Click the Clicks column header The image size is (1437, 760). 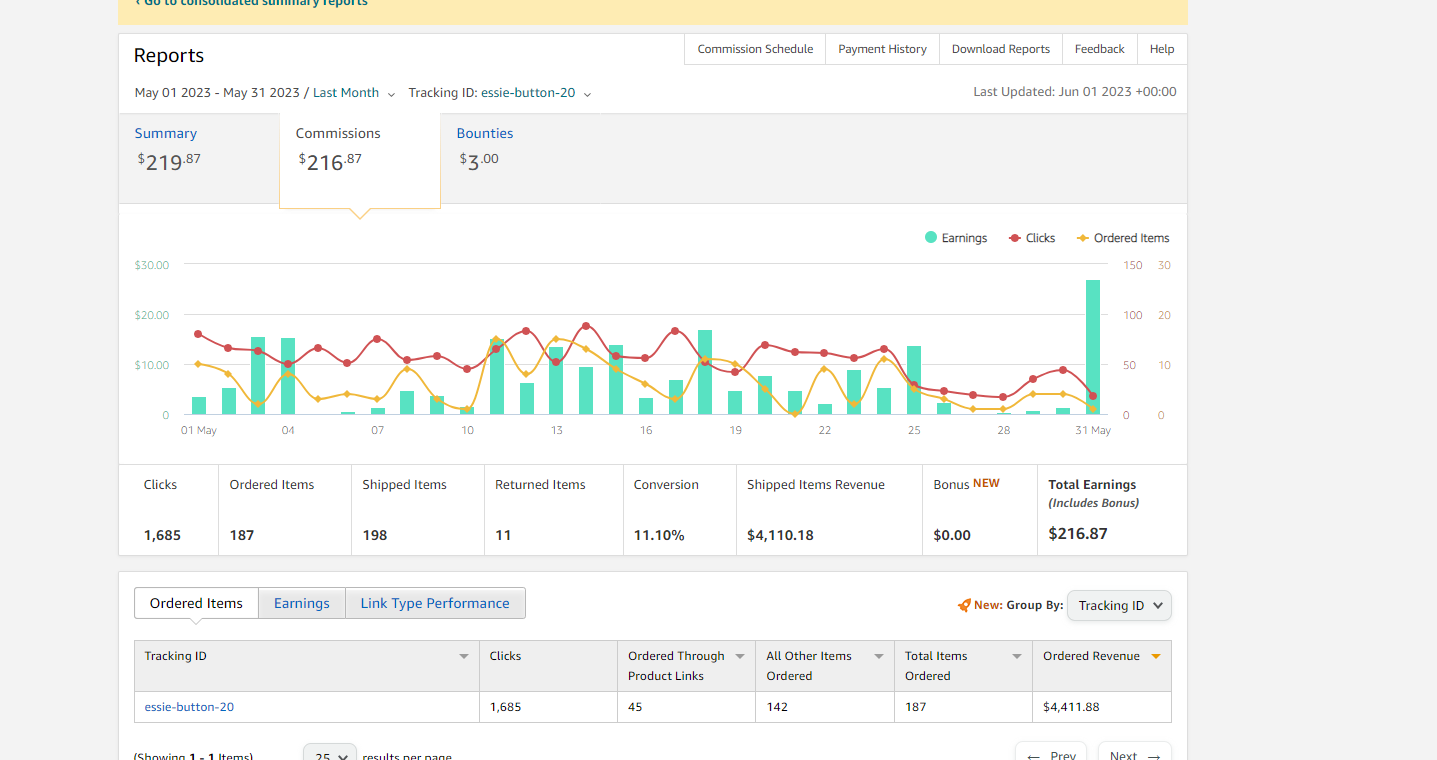pyautogui.click(x=548, y=666)
